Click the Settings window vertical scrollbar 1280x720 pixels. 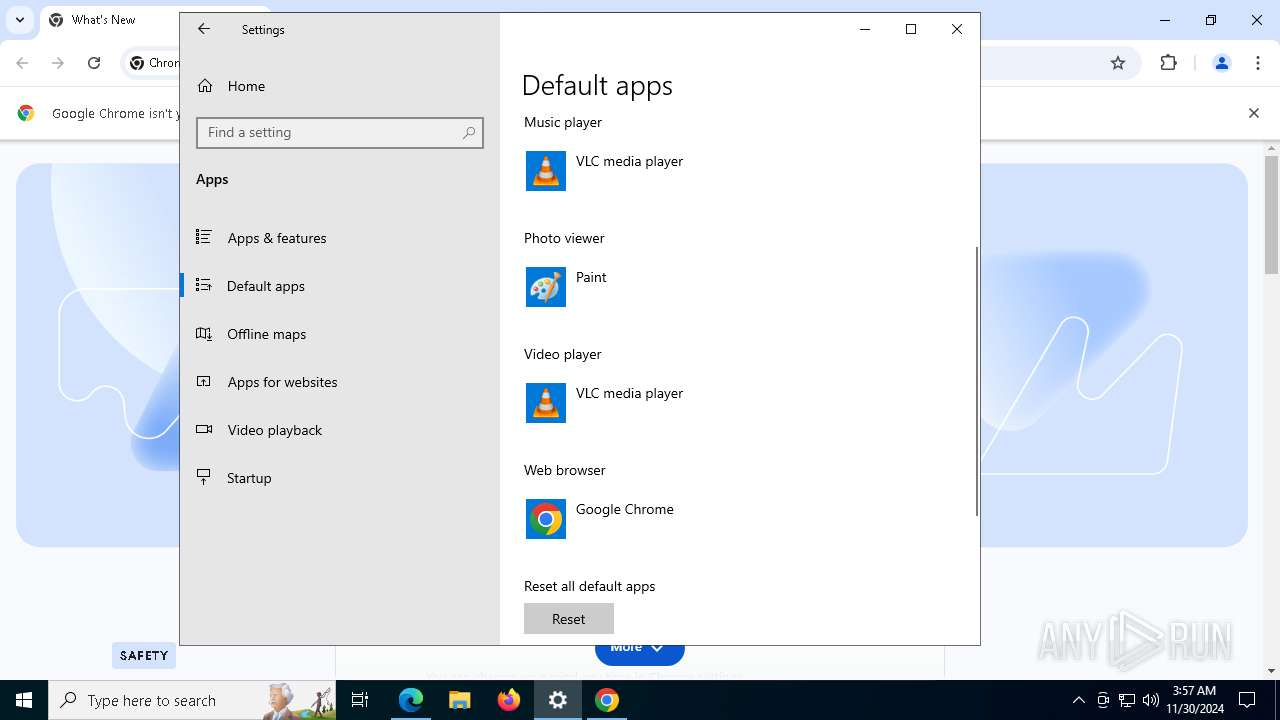tap(977, 380)
